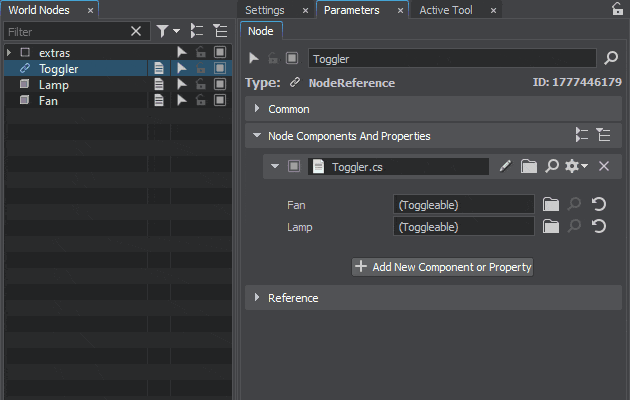Toggle the enabled checkbox on the Fan node
Screen dimensions: 630x400
click(219, 101)
